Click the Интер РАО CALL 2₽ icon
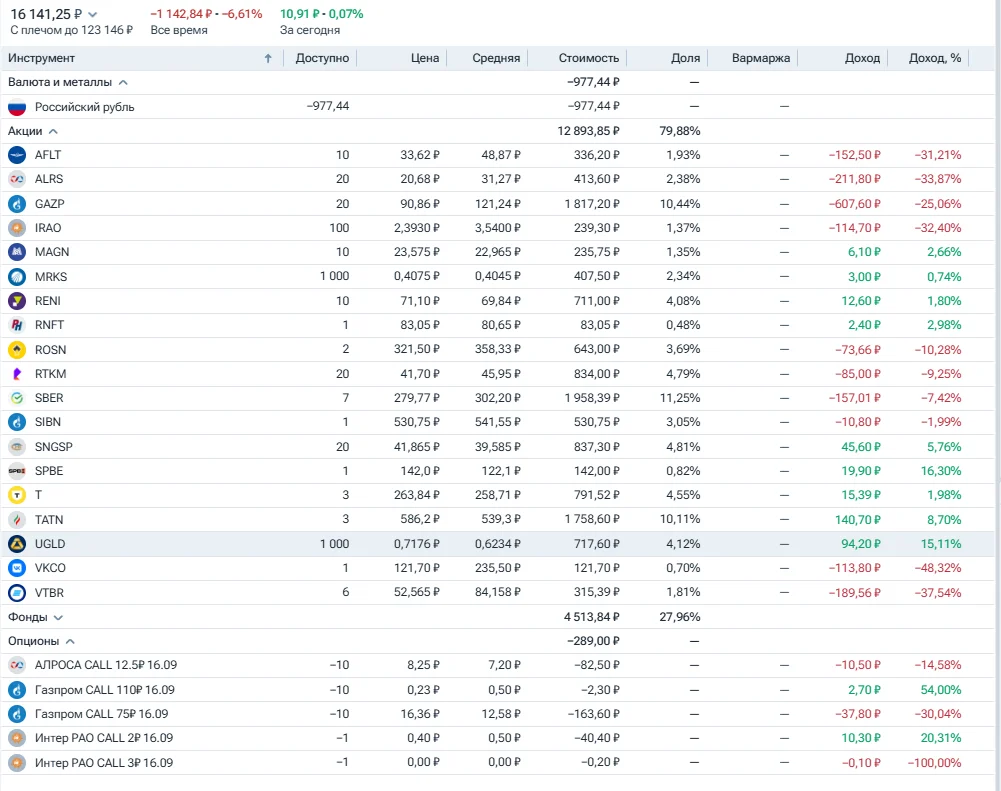The image size is (1001, 791). click(x=17, y=738)
